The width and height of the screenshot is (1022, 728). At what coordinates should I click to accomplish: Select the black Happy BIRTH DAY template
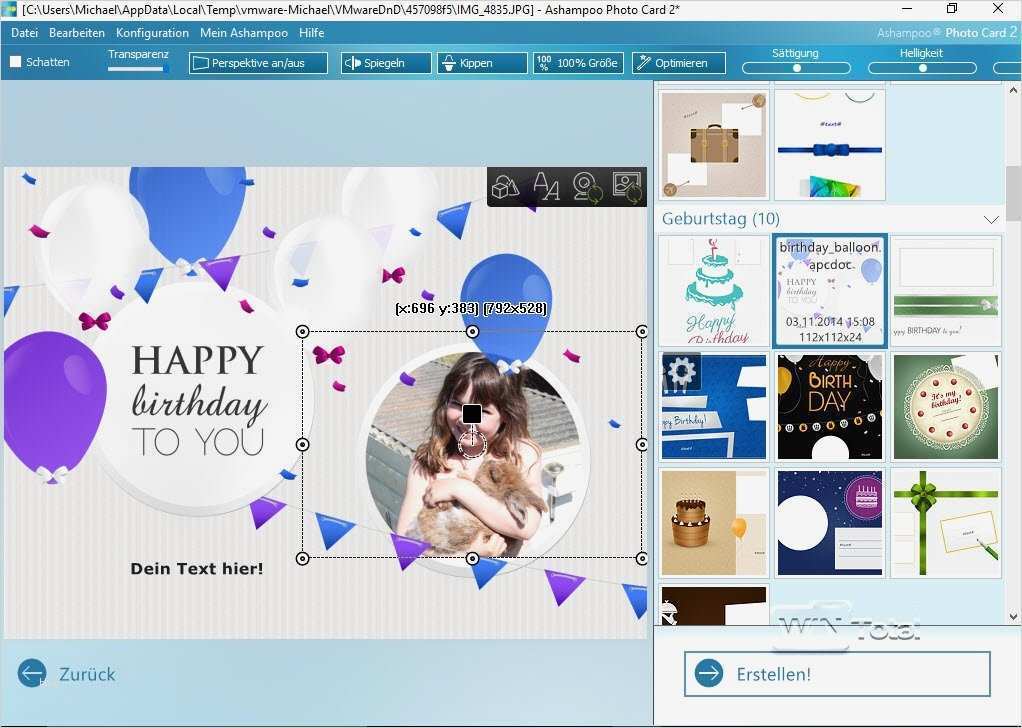830,406
